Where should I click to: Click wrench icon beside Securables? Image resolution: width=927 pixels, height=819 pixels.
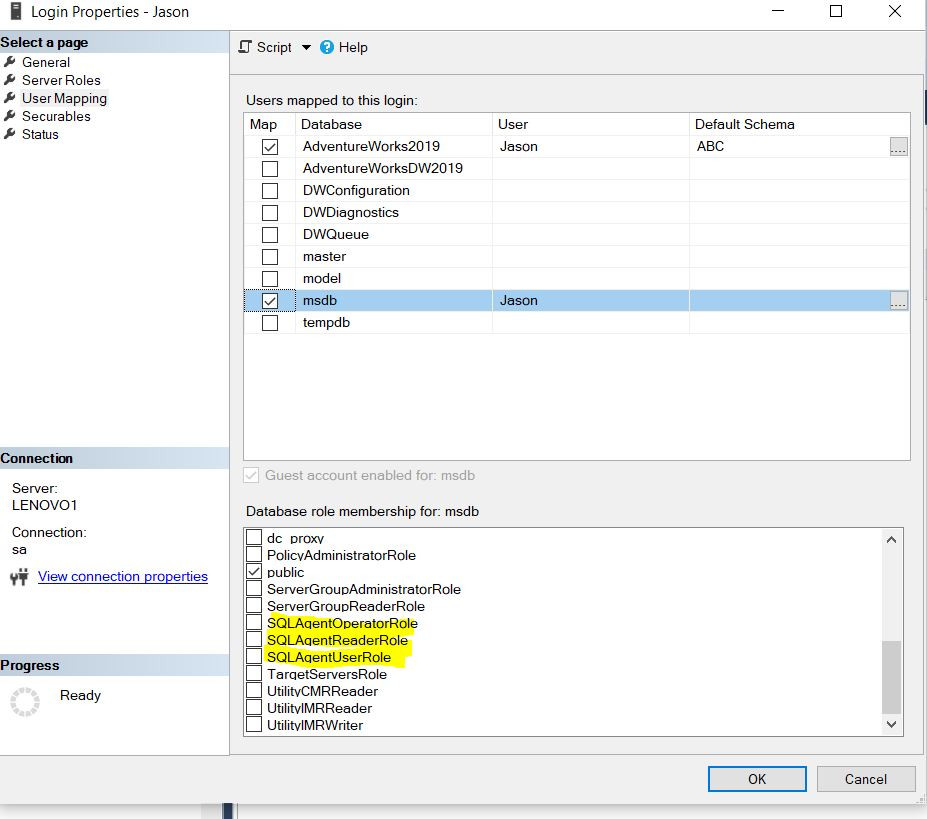10,115
